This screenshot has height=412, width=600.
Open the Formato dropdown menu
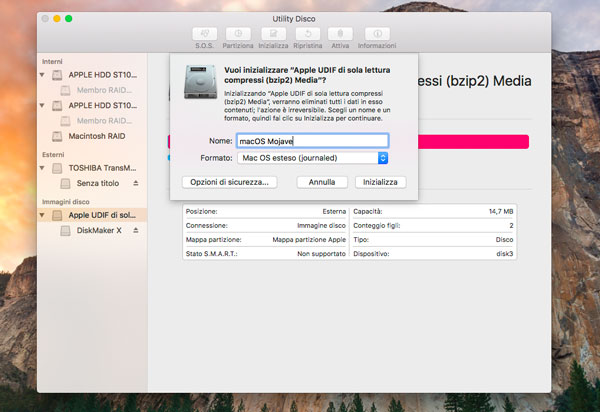pos(313,158)
